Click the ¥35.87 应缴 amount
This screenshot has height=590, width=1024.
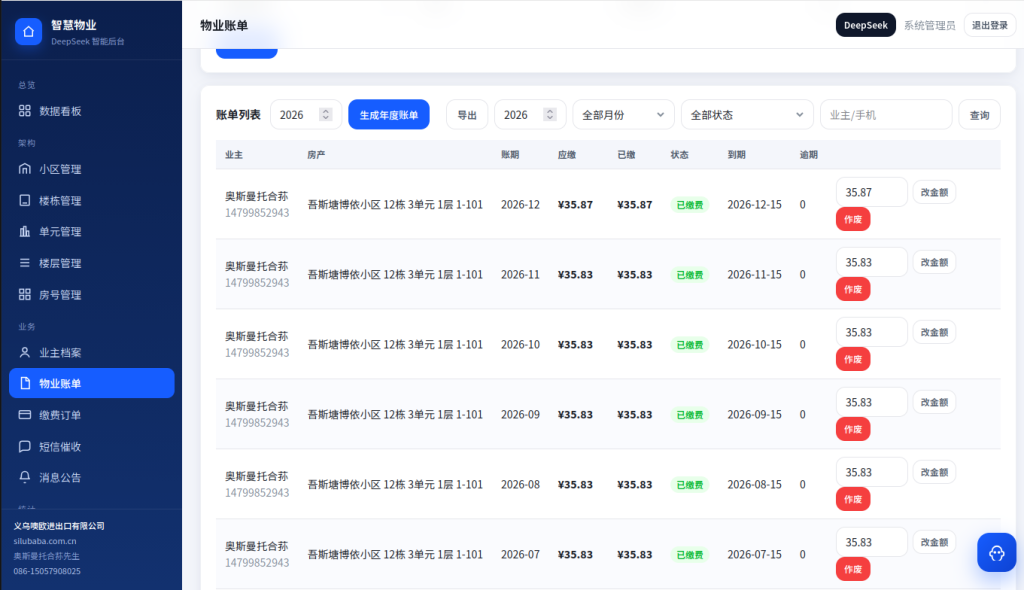pos(575,205)
